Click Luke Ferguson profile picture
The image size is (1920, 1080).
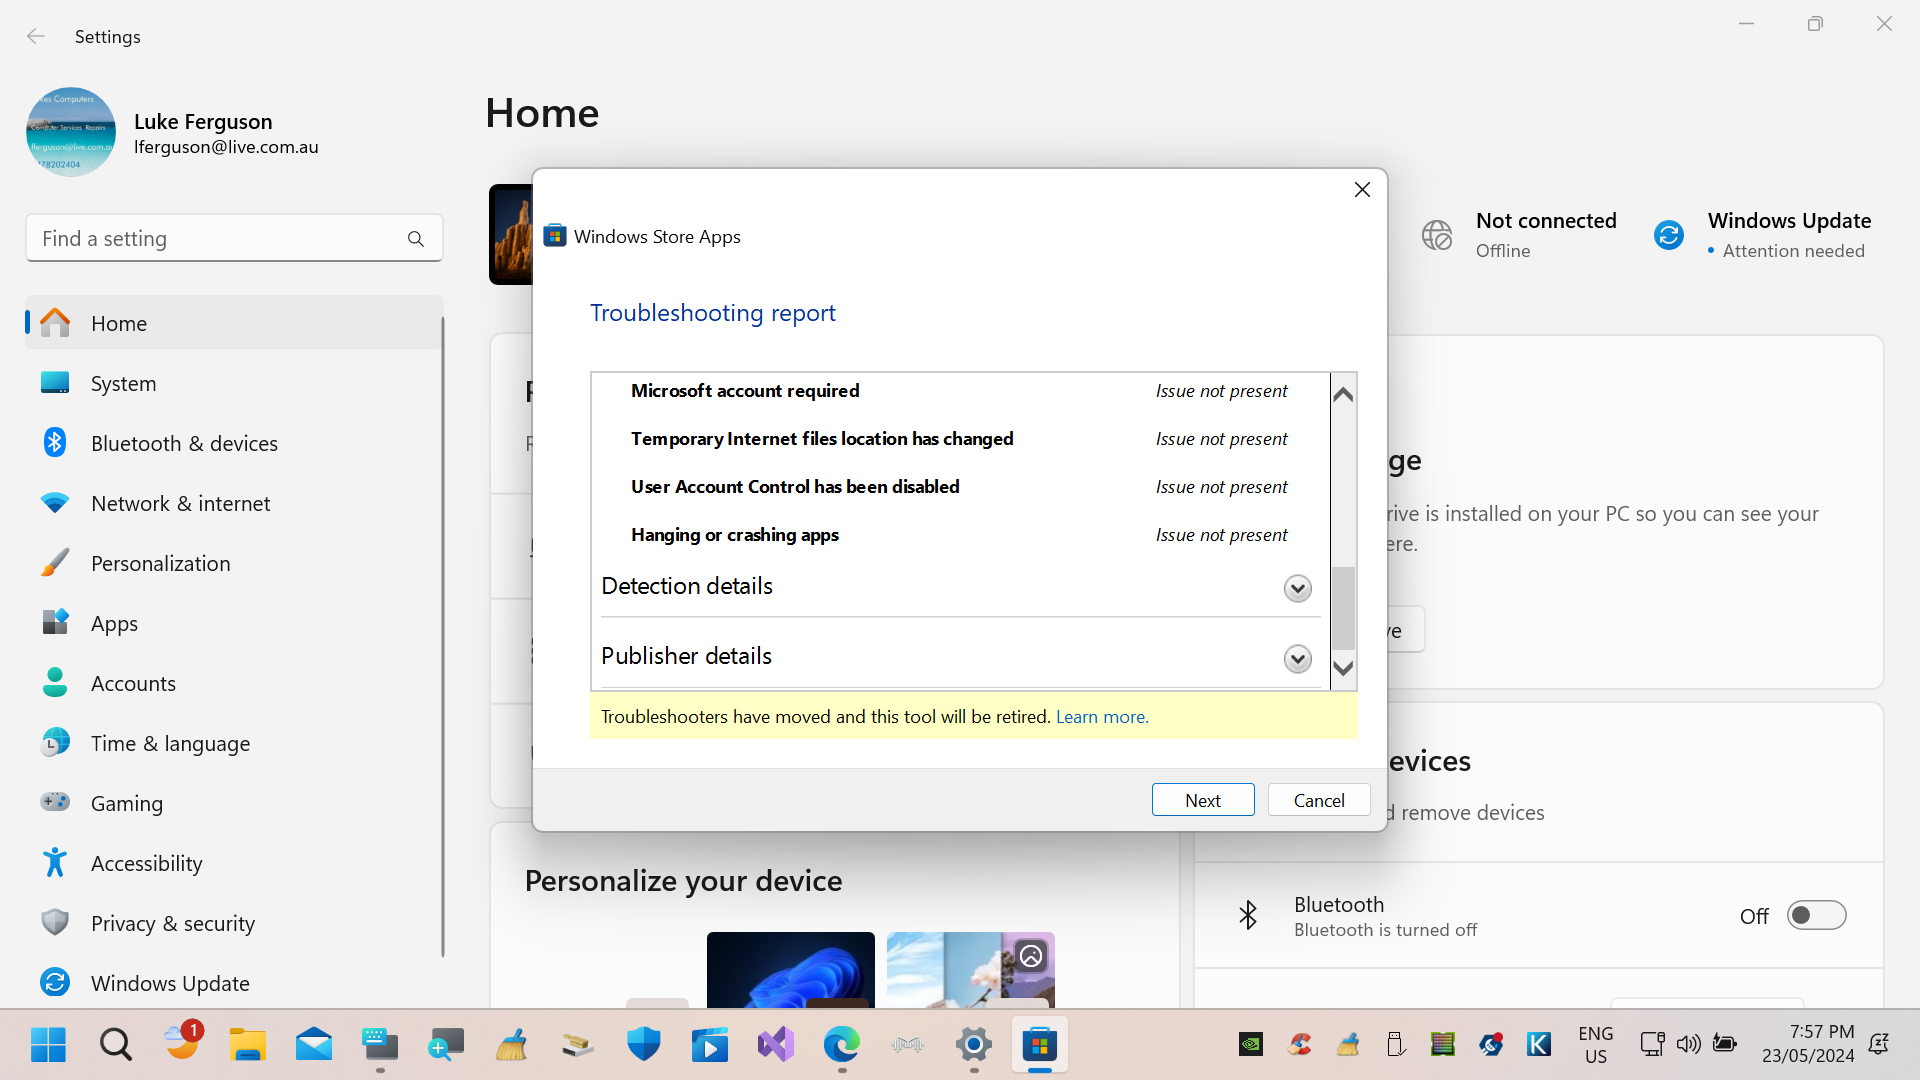[x=71, y=132]
